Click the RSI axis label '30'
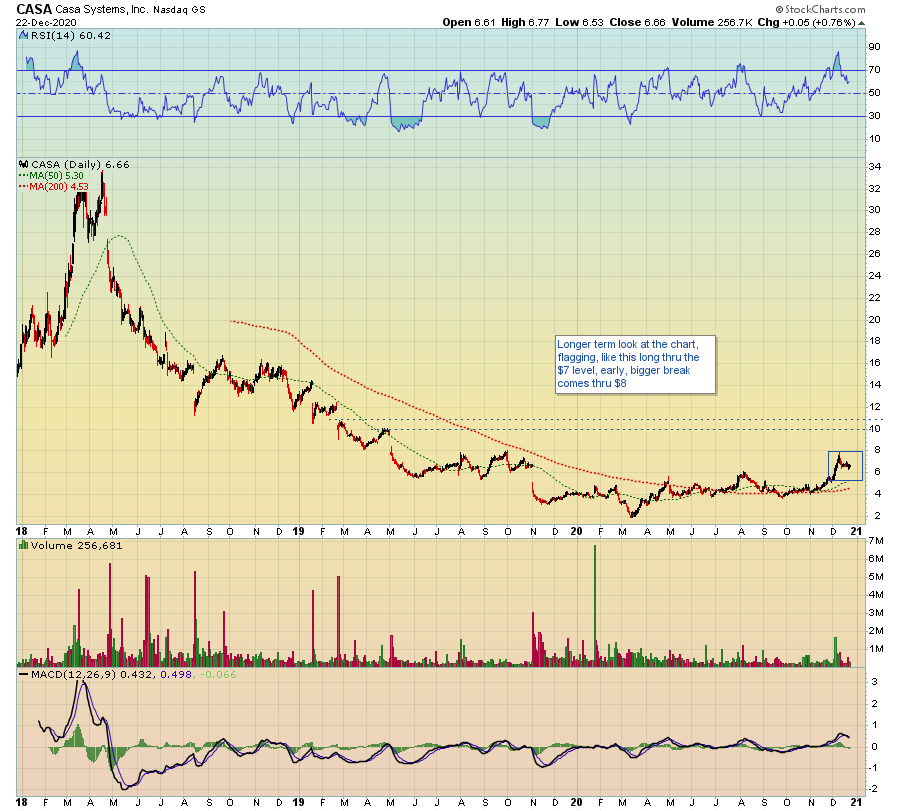900x811 pixels. click(875, 116)
